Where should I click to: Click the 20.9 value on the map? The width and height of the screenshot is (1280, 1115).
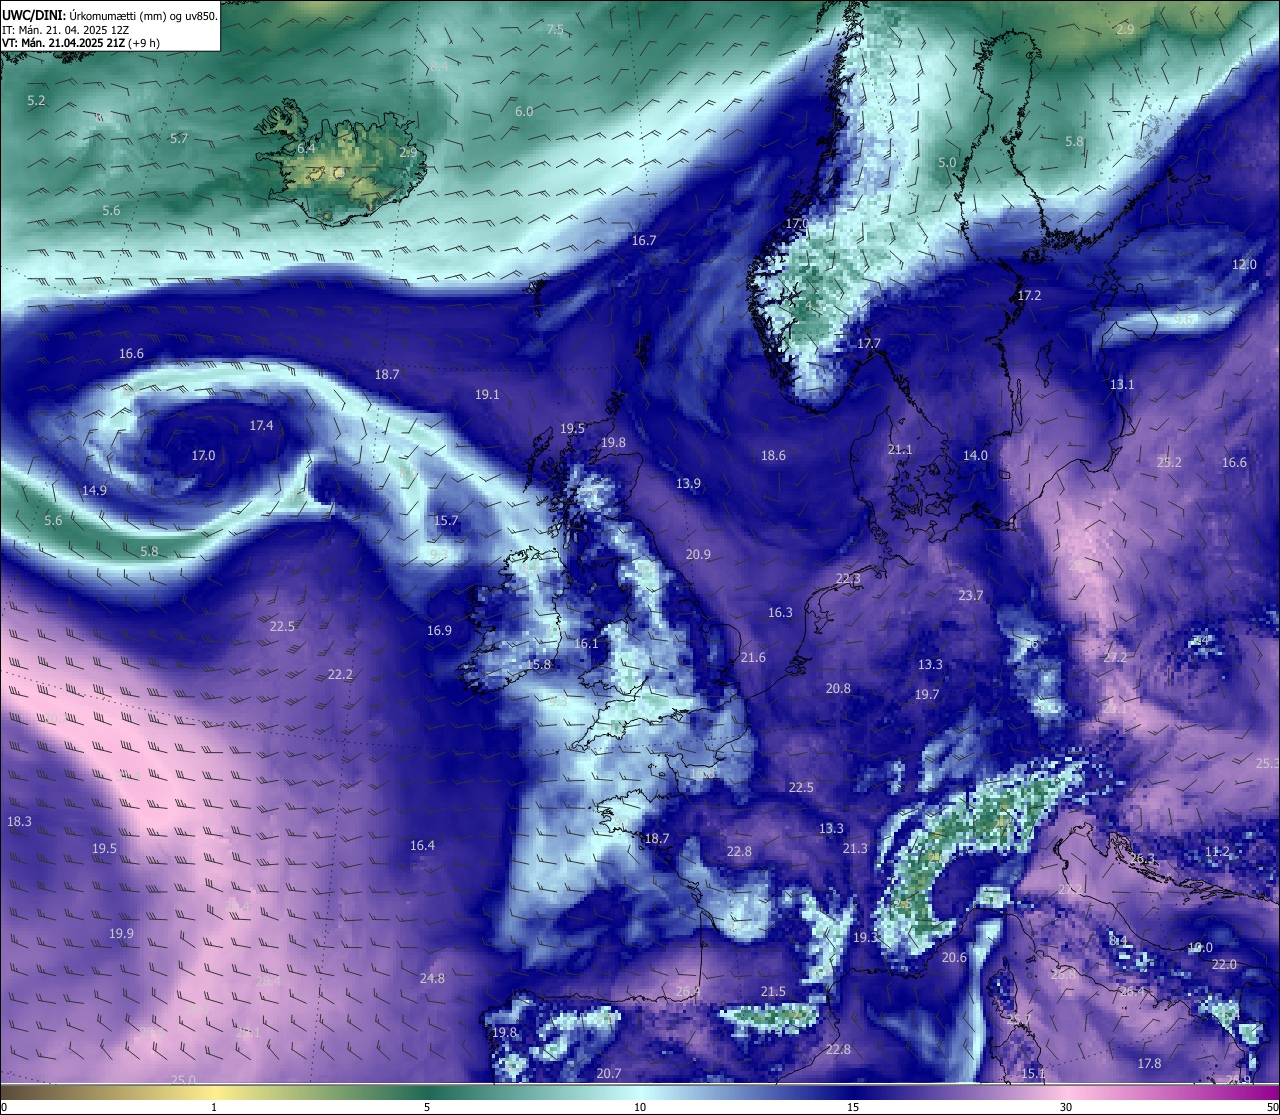[698, 554]
